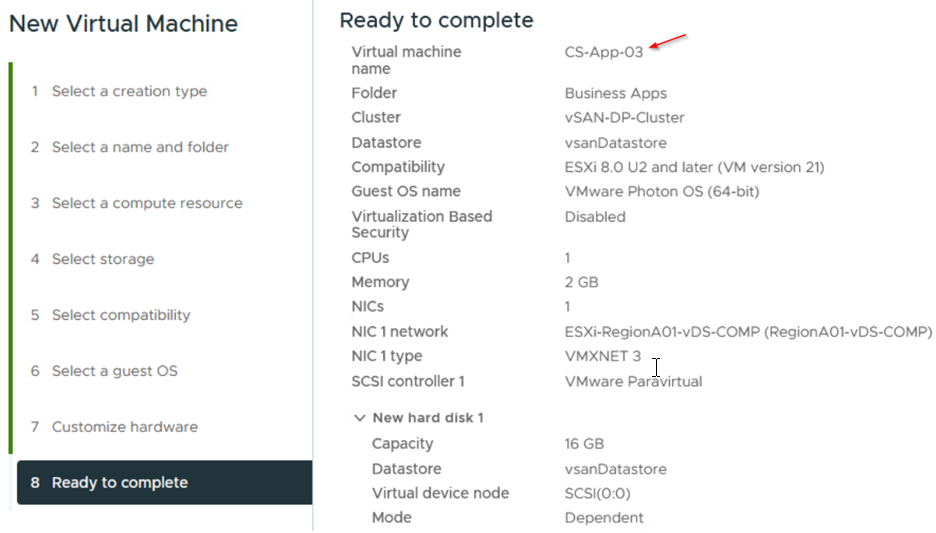Click the Ready to complete page heading

point(436,20)
